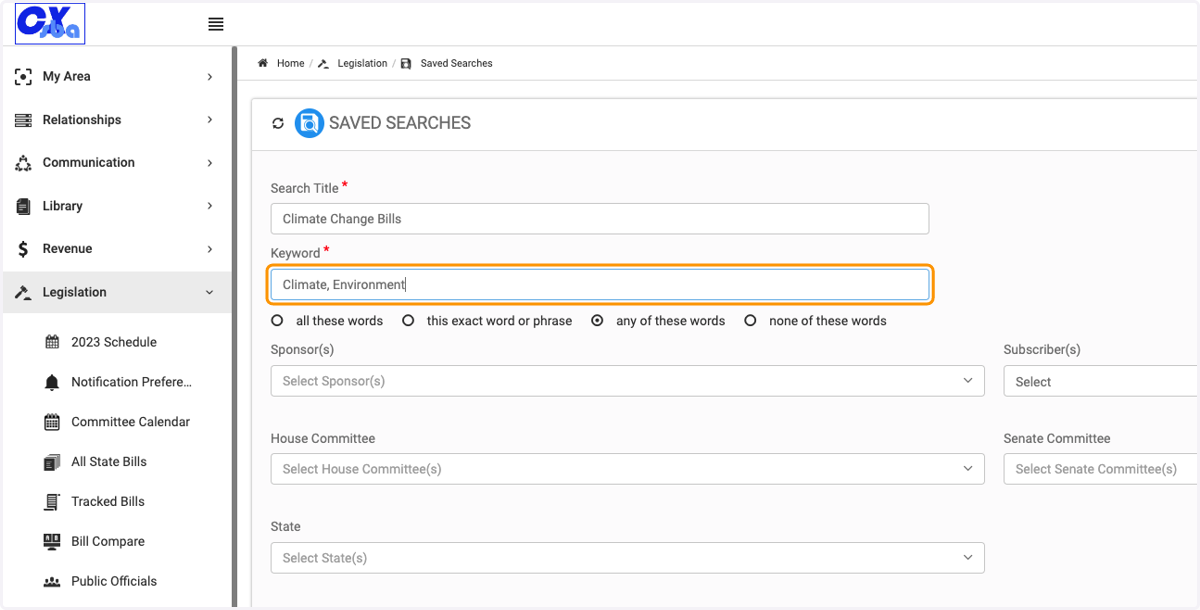This screenshot has height=610, width=1200.
Task: Select 'this exact word or phrase' option
Action: tap(408, 321)
